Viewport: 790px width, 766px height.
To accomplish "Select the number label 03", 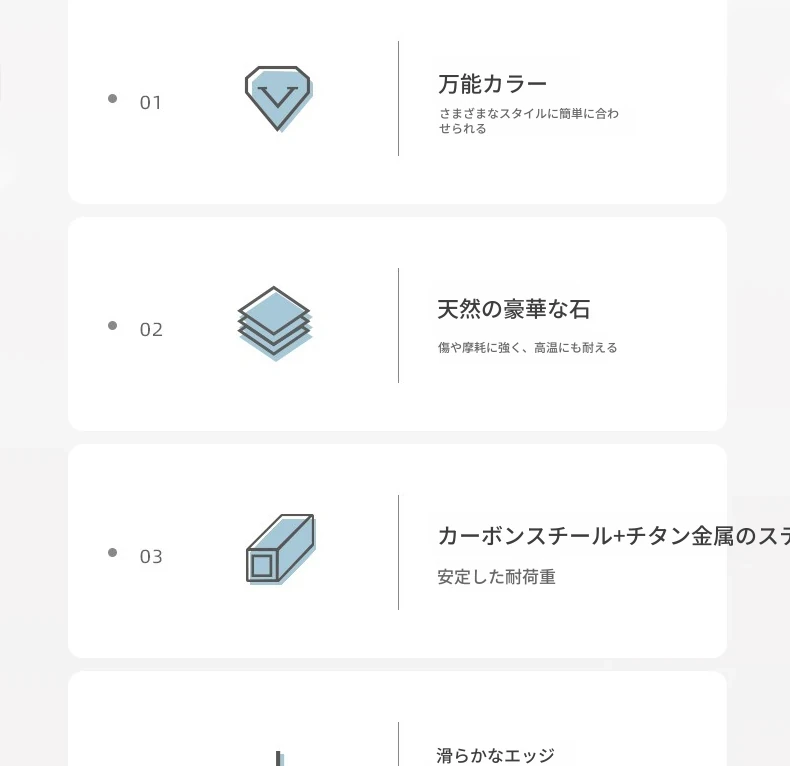I will [x=151, y=557].
